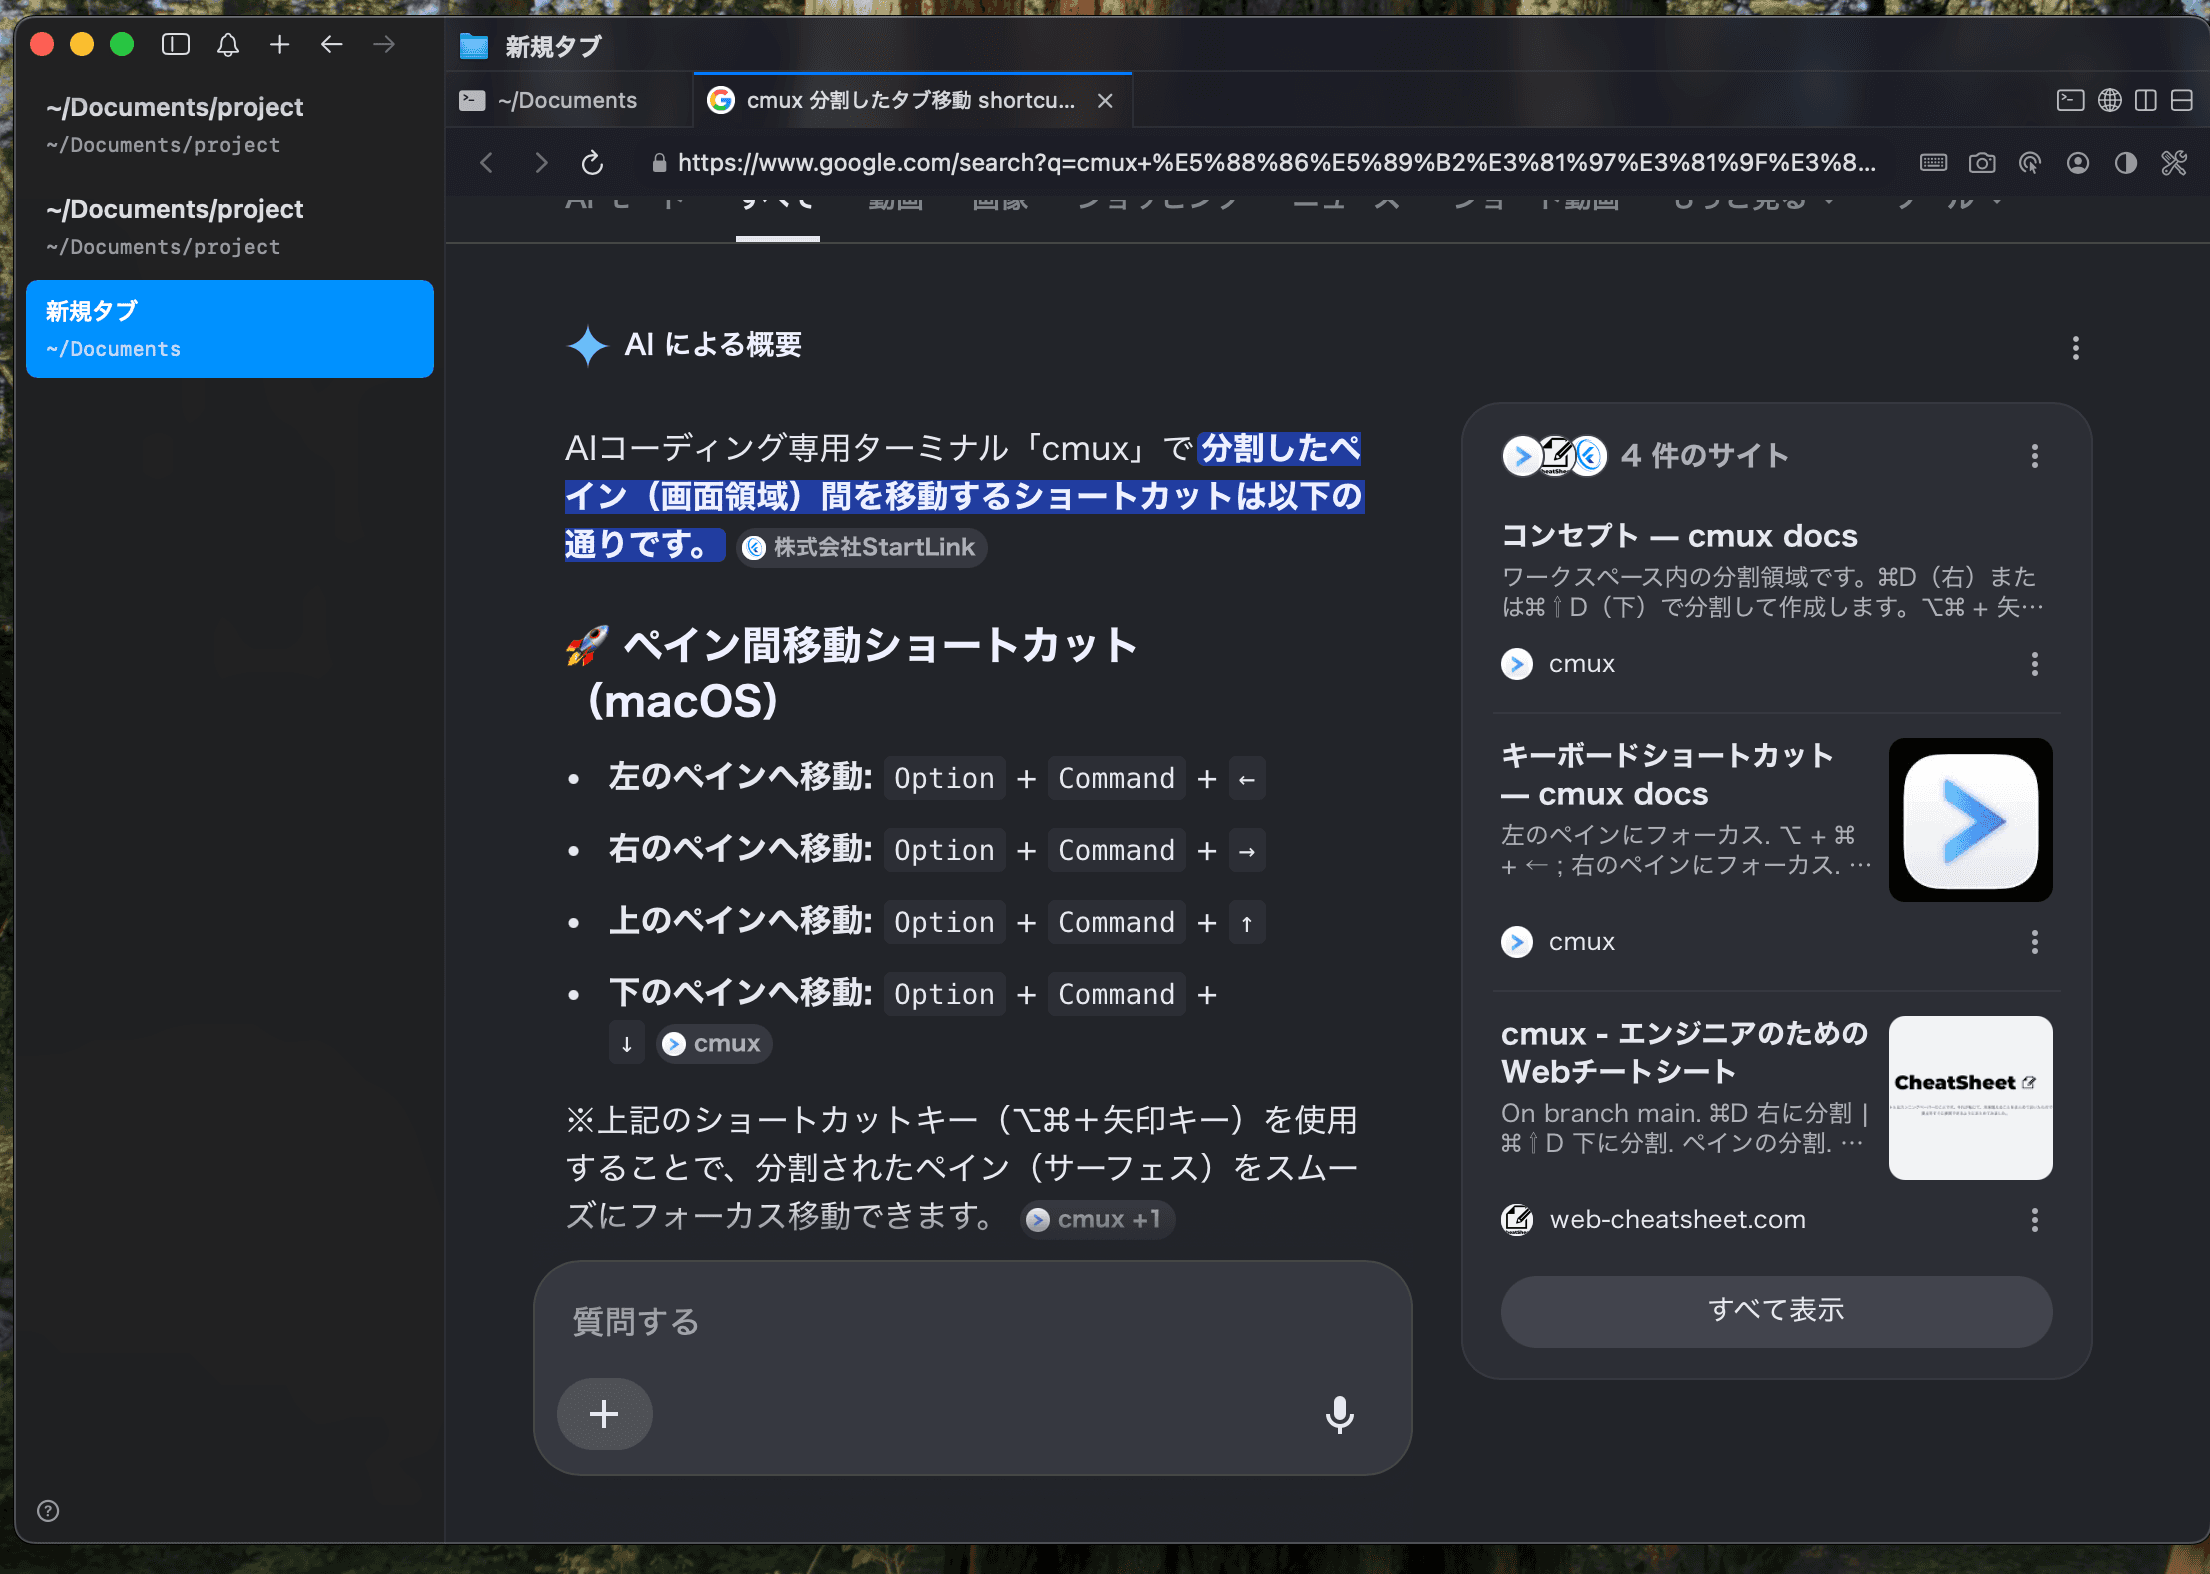
Task: Open menu for コンセプト cmux source
Action: 2035,664
